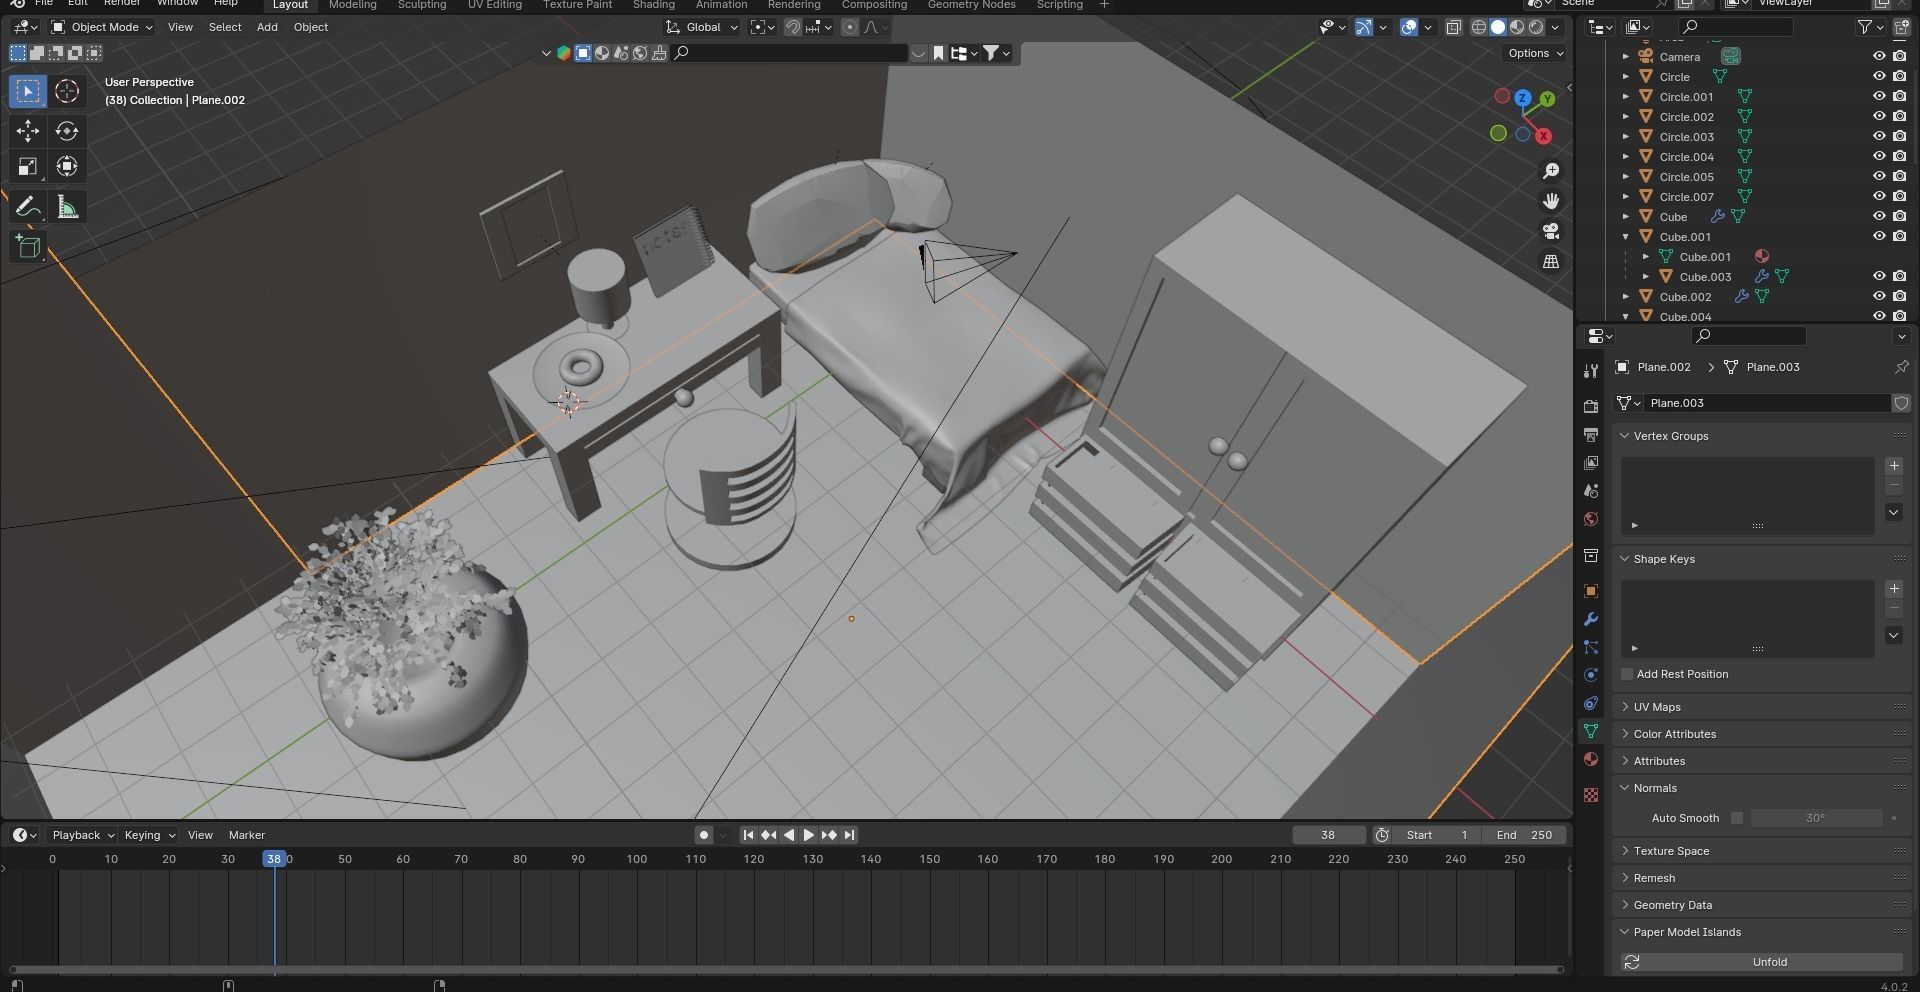Click the timeline horizontal scrollbar

coord(786,969)
